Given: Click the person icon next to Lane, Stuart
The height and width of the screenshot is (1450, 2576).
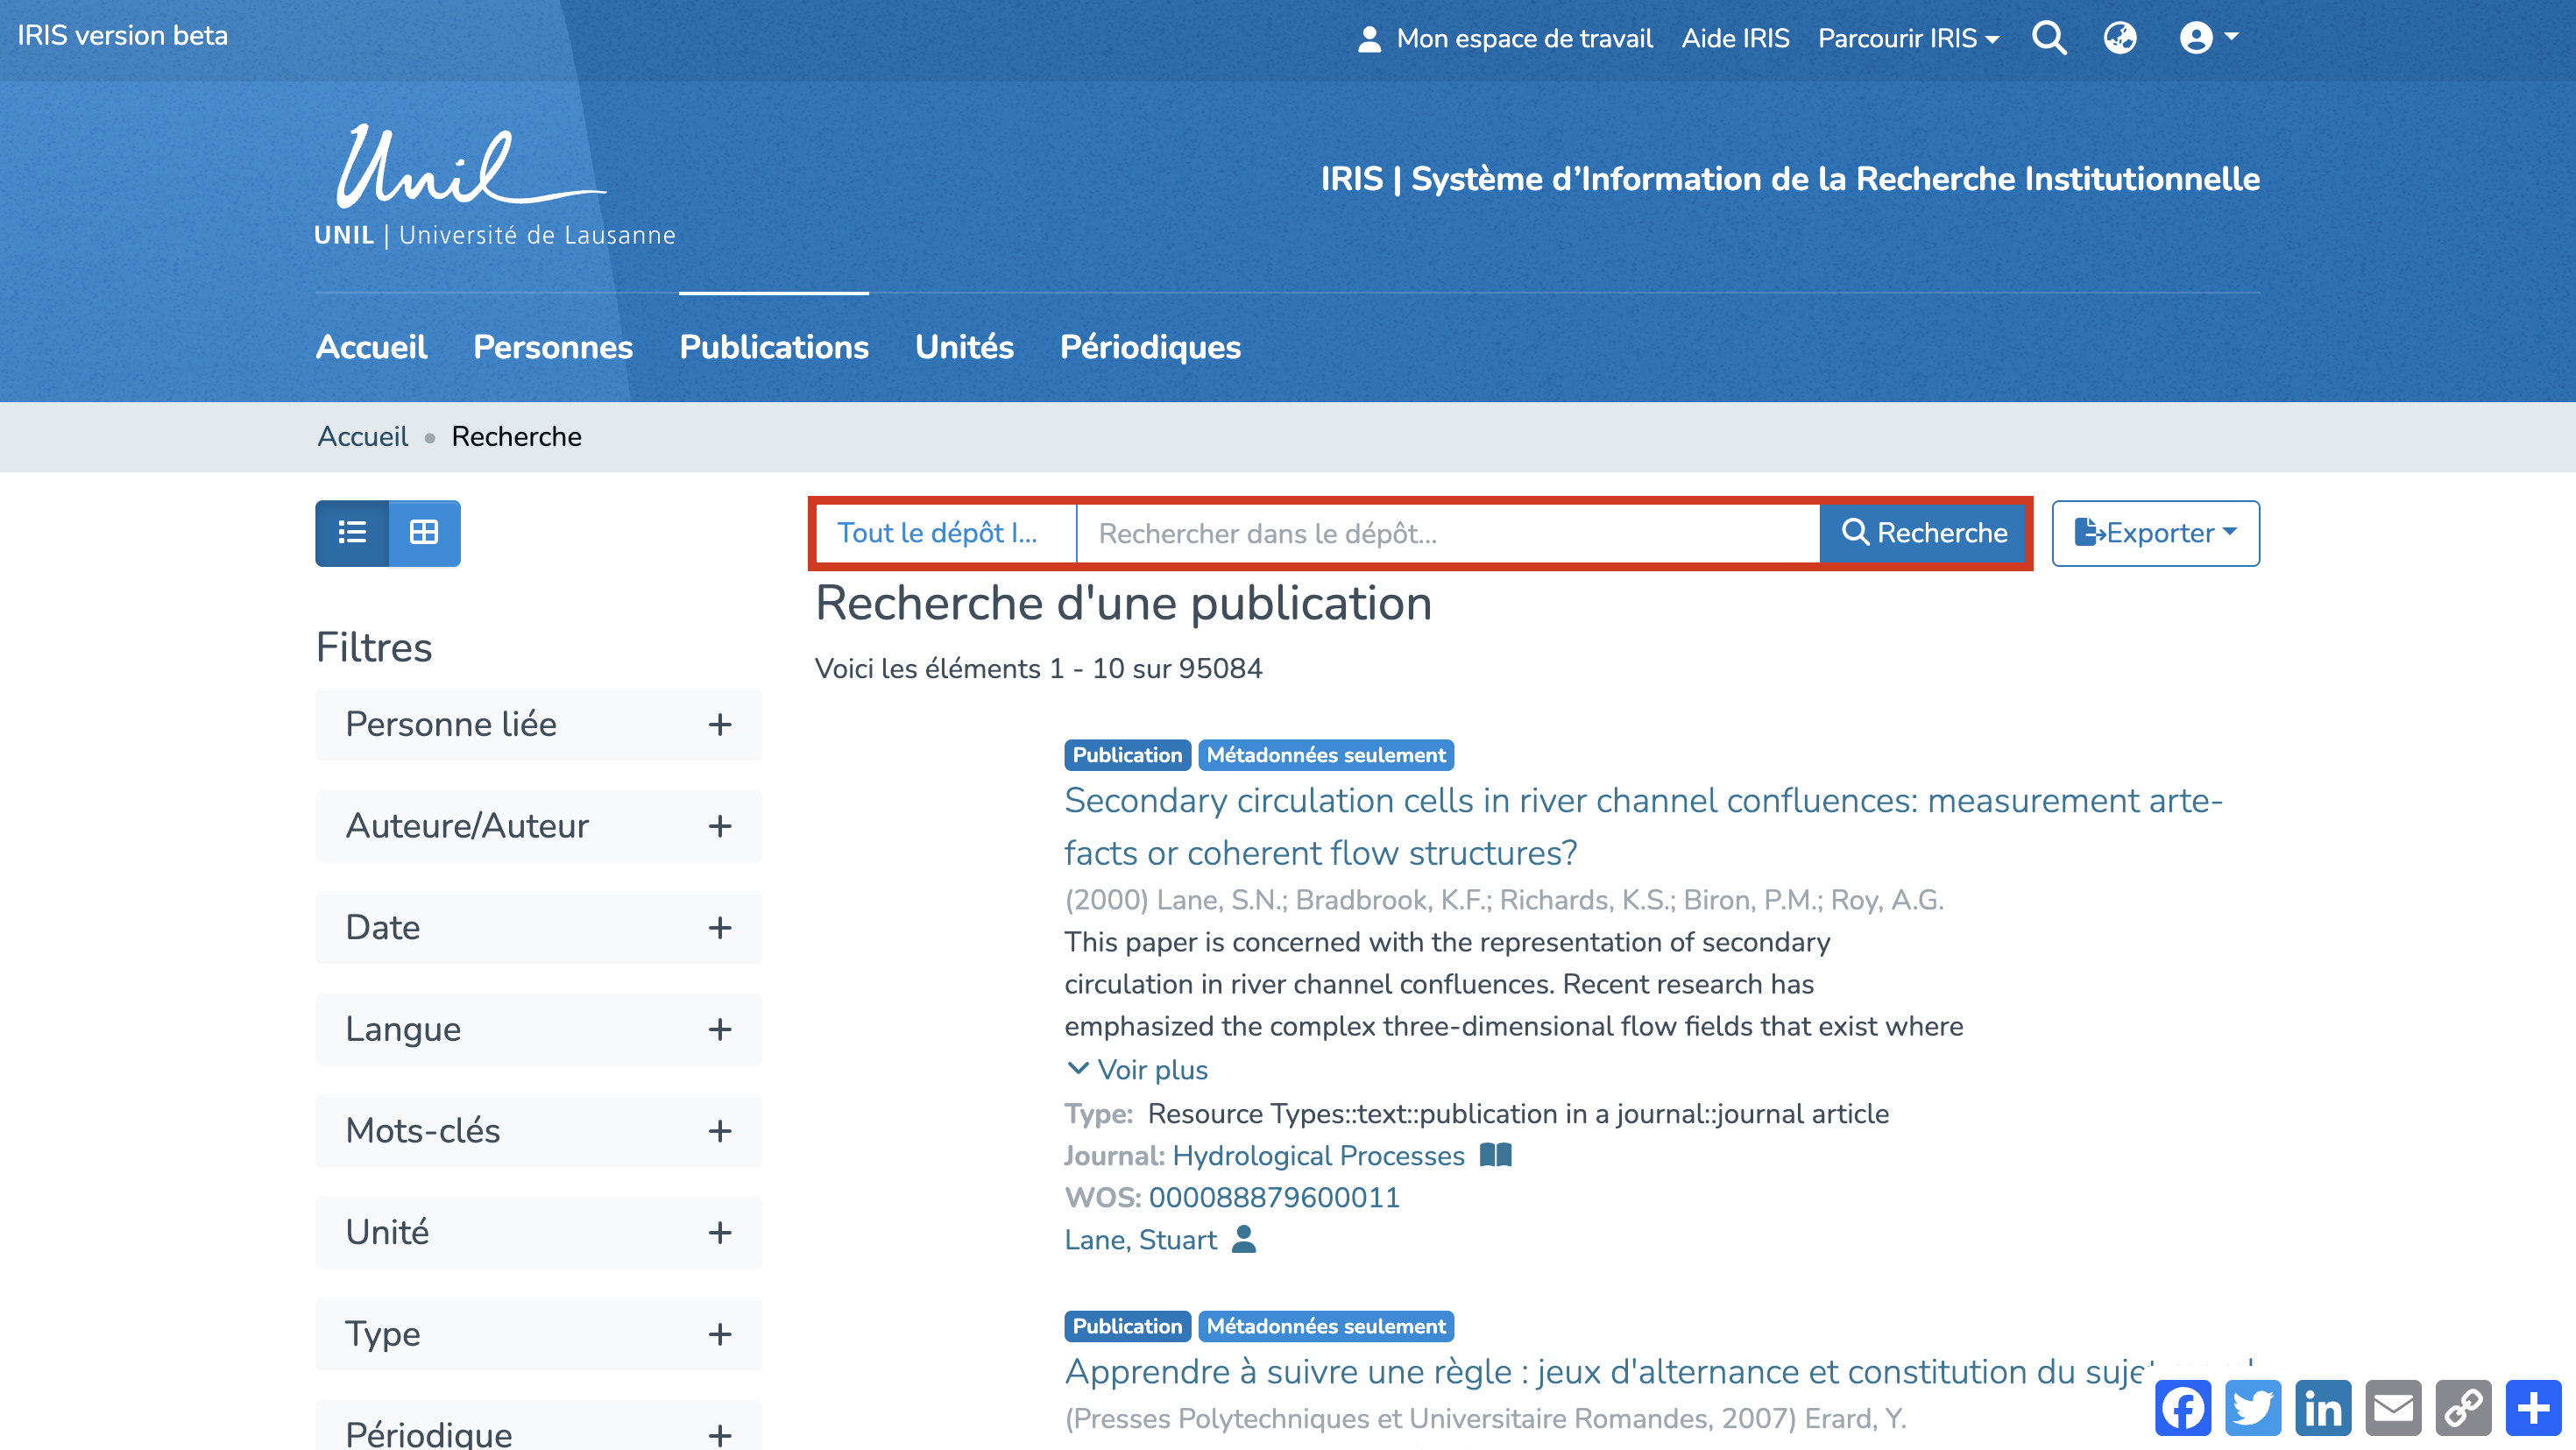Looking at the screenshot, I should tap(1243, 1239).
